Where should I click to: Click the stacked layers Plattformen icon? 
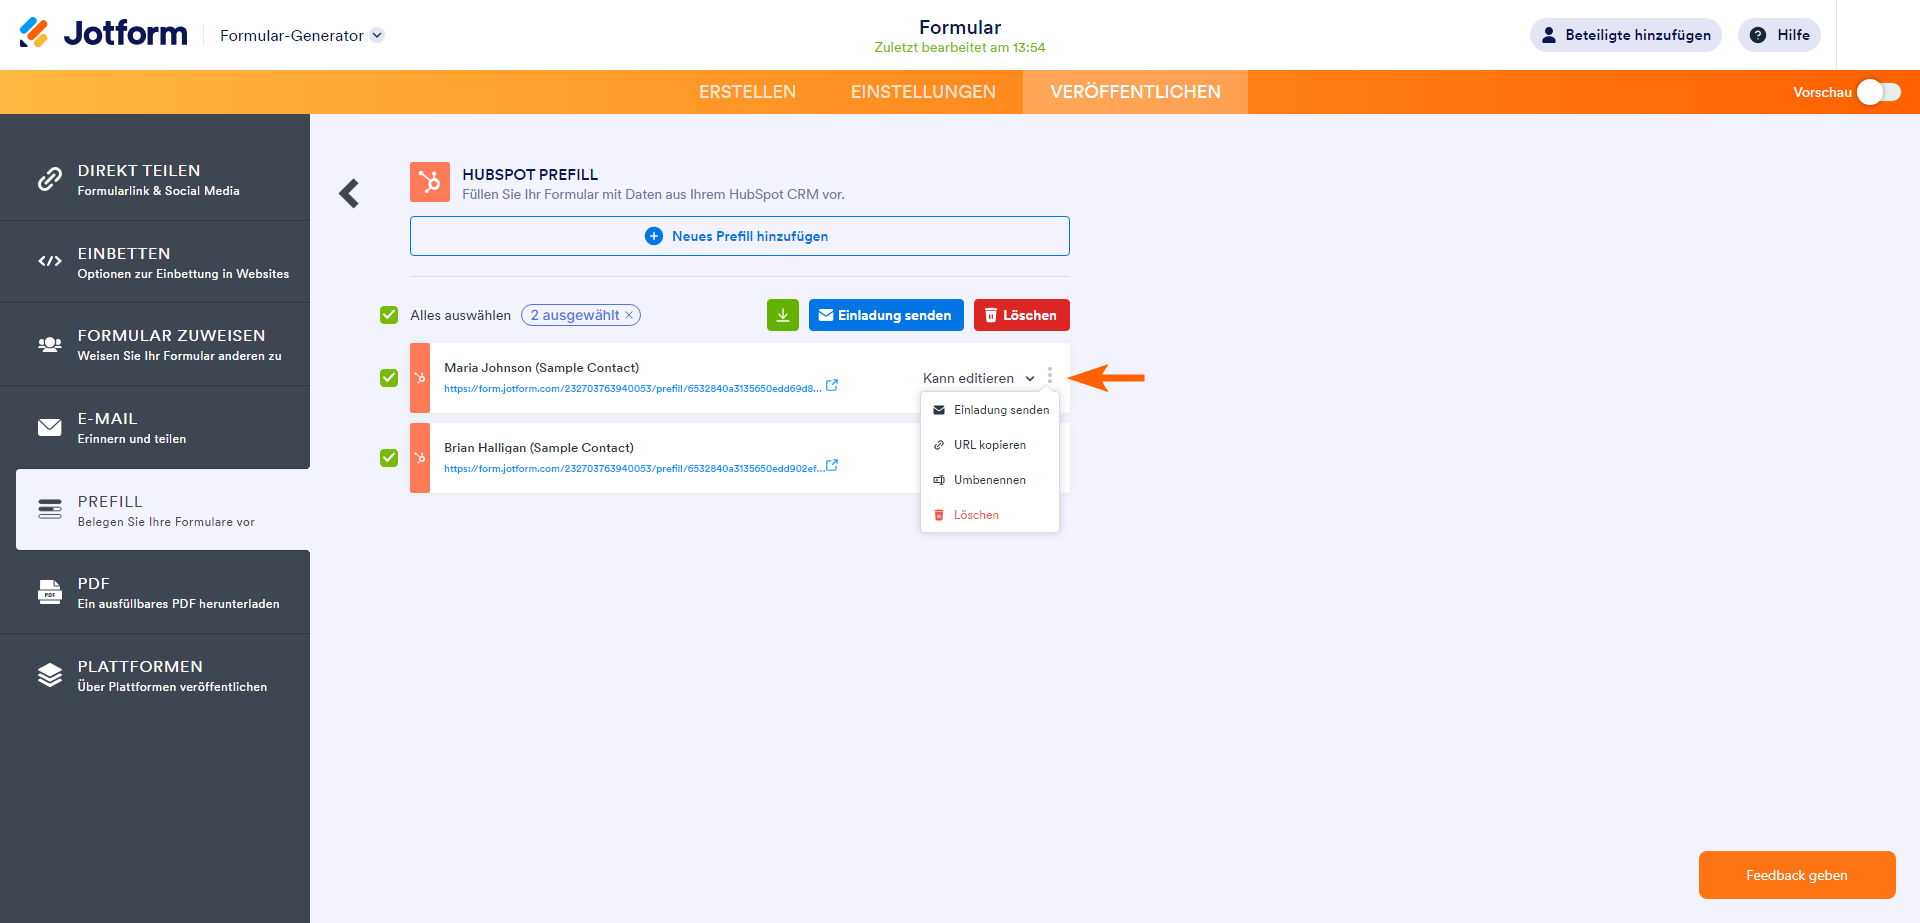[50, 675]
